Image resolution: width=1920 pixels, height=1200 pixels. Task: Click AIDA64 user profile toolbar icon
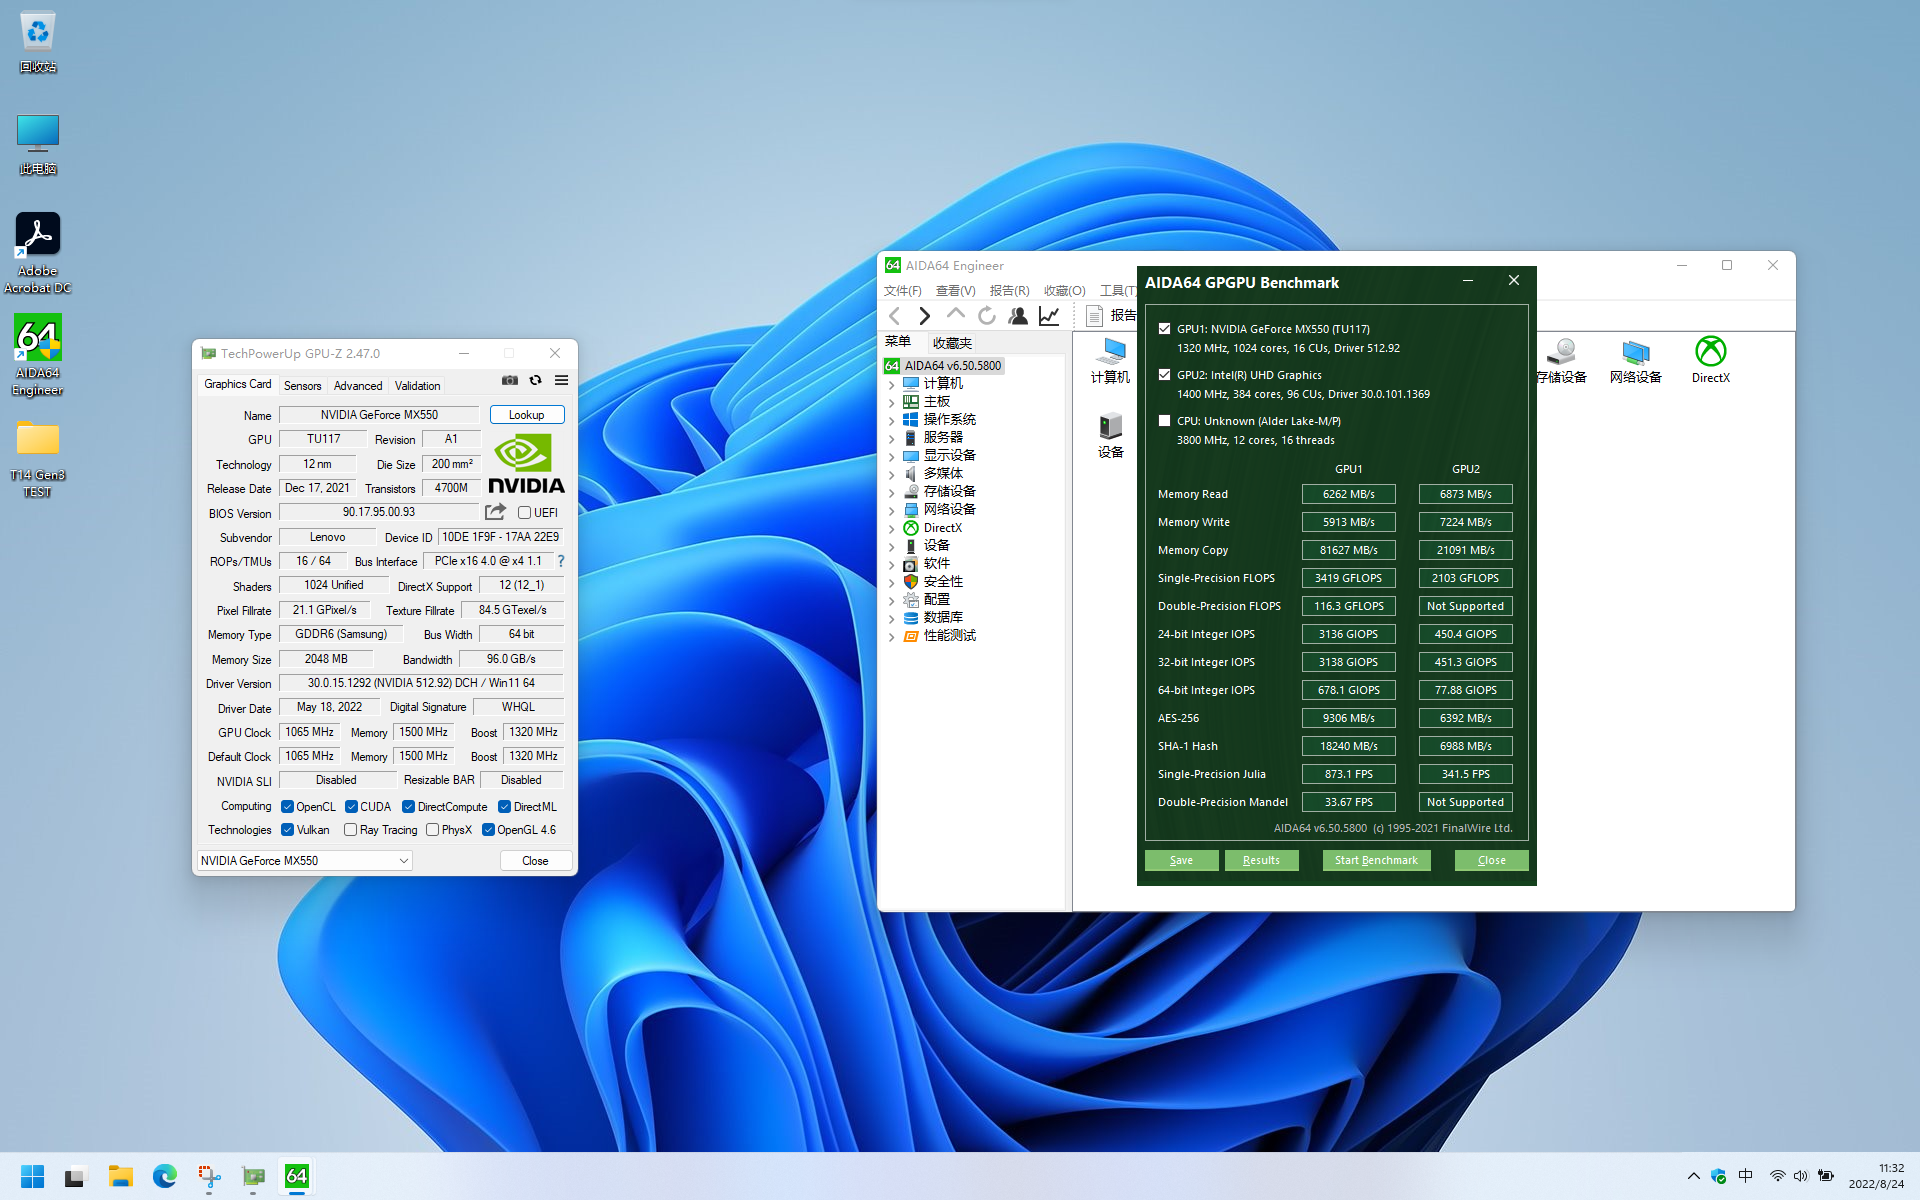[x=1018, y=316]
